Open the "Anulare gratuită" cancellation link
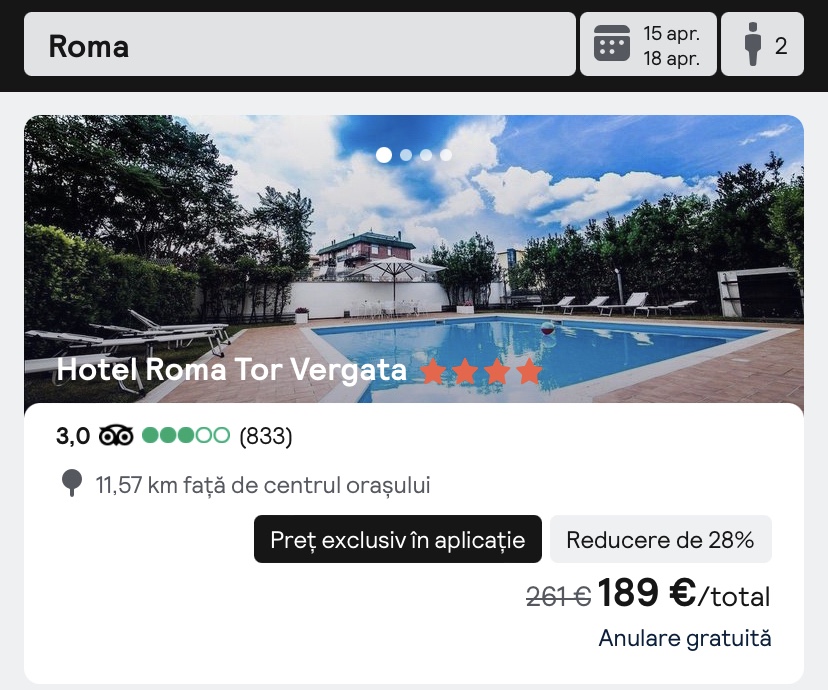Viewport: 828px width, 690px height. point(685,638)
